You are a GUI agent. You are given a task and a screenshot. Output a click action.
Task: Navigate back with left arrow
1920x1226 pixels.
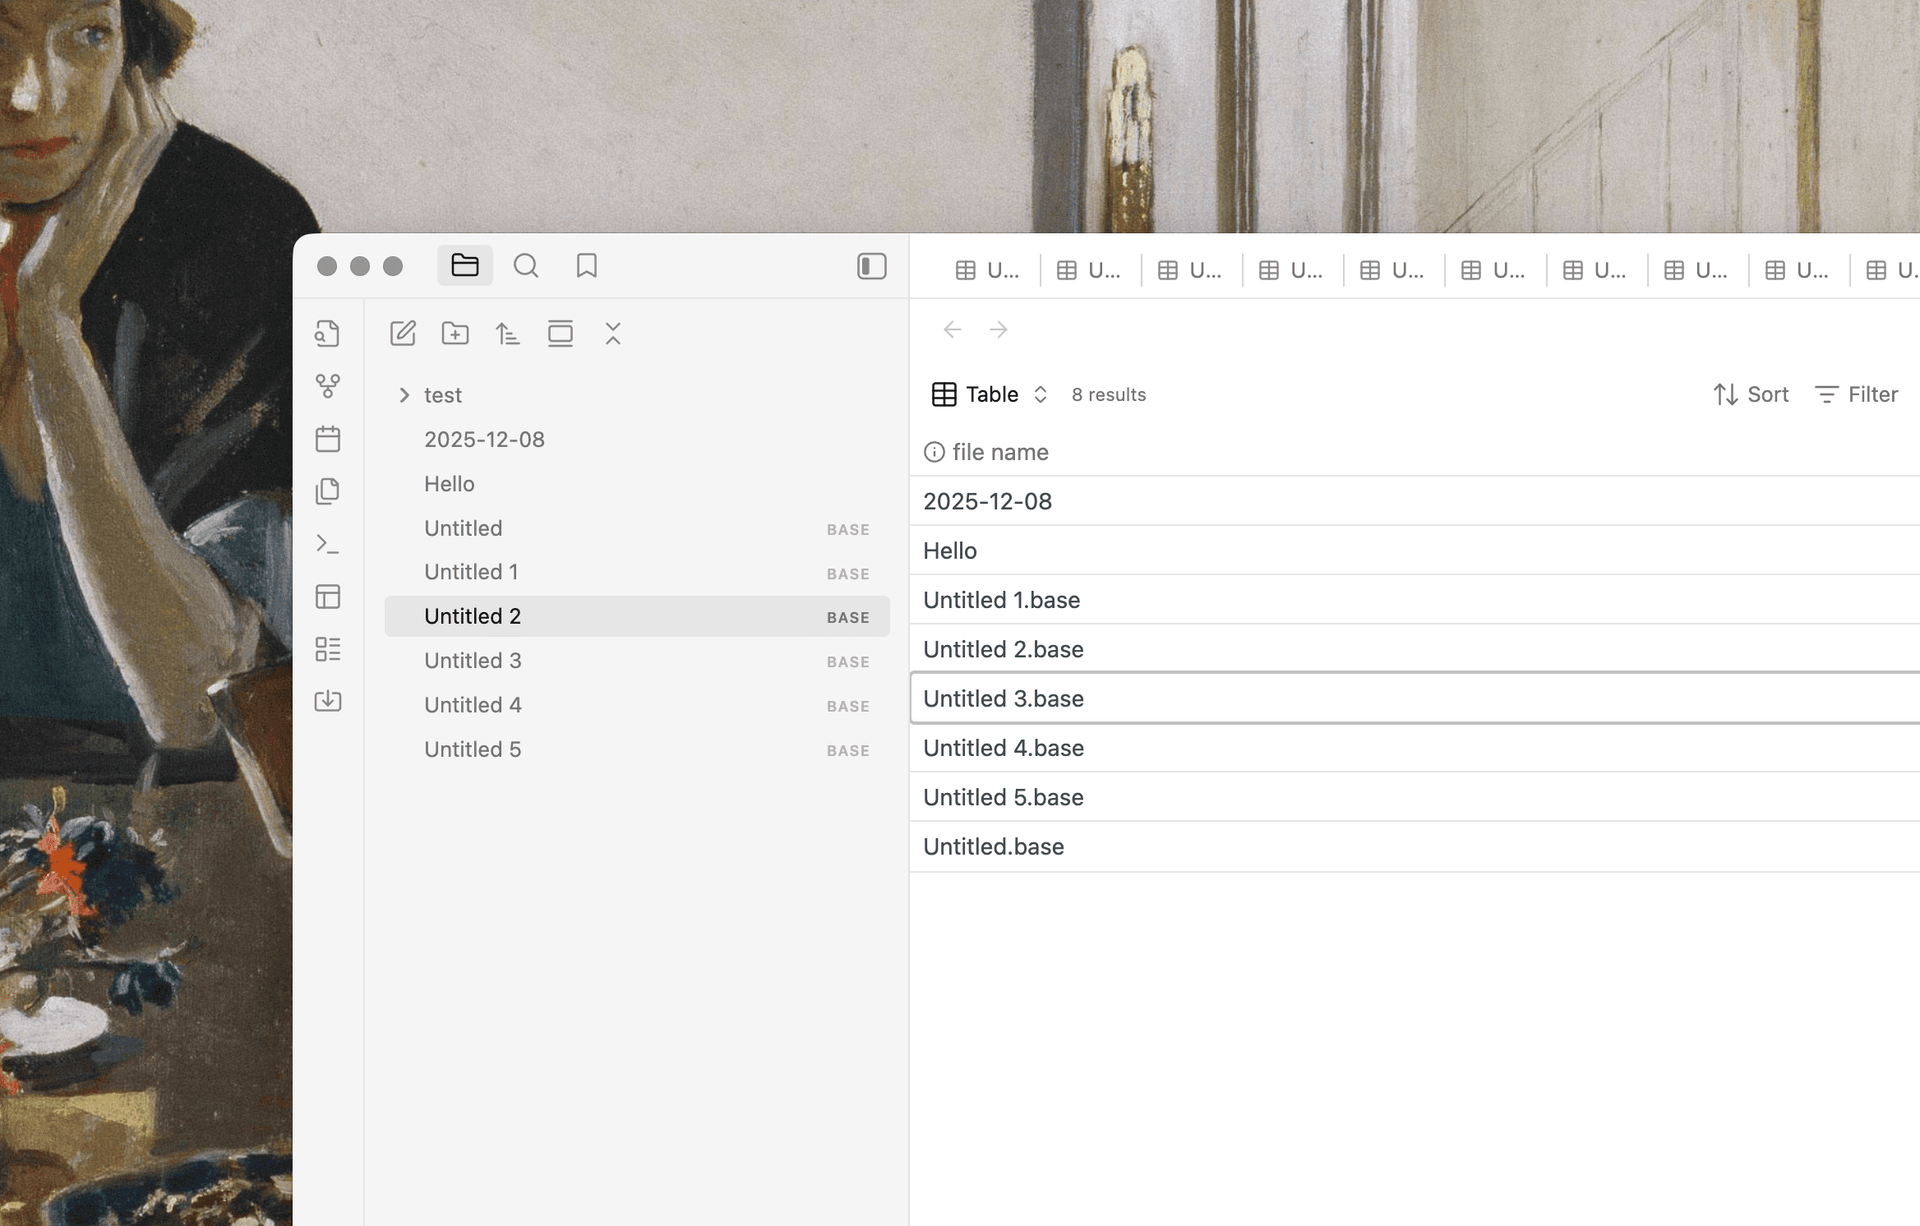(x=952, y=329)
